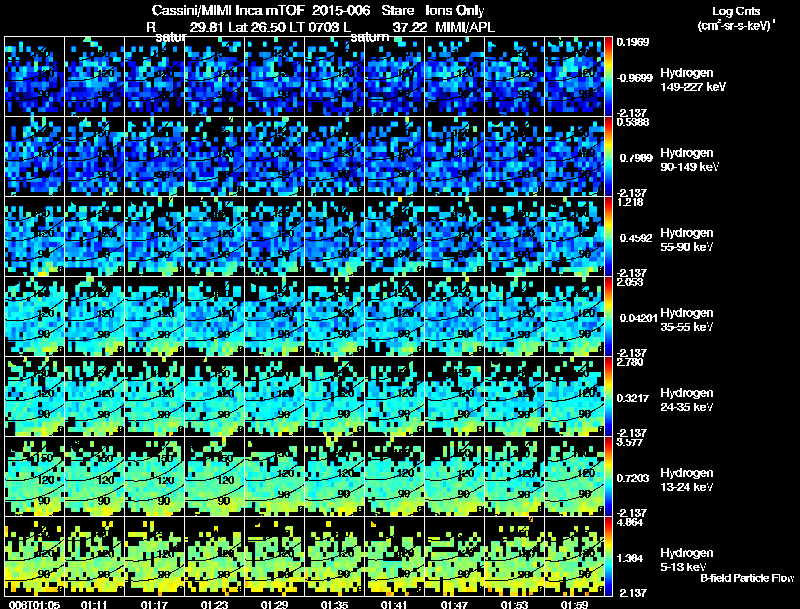This screenshot has height=609, width=800.
Task: Click the '01:59' time label on the bottom axis
Action: pos(574,605)
